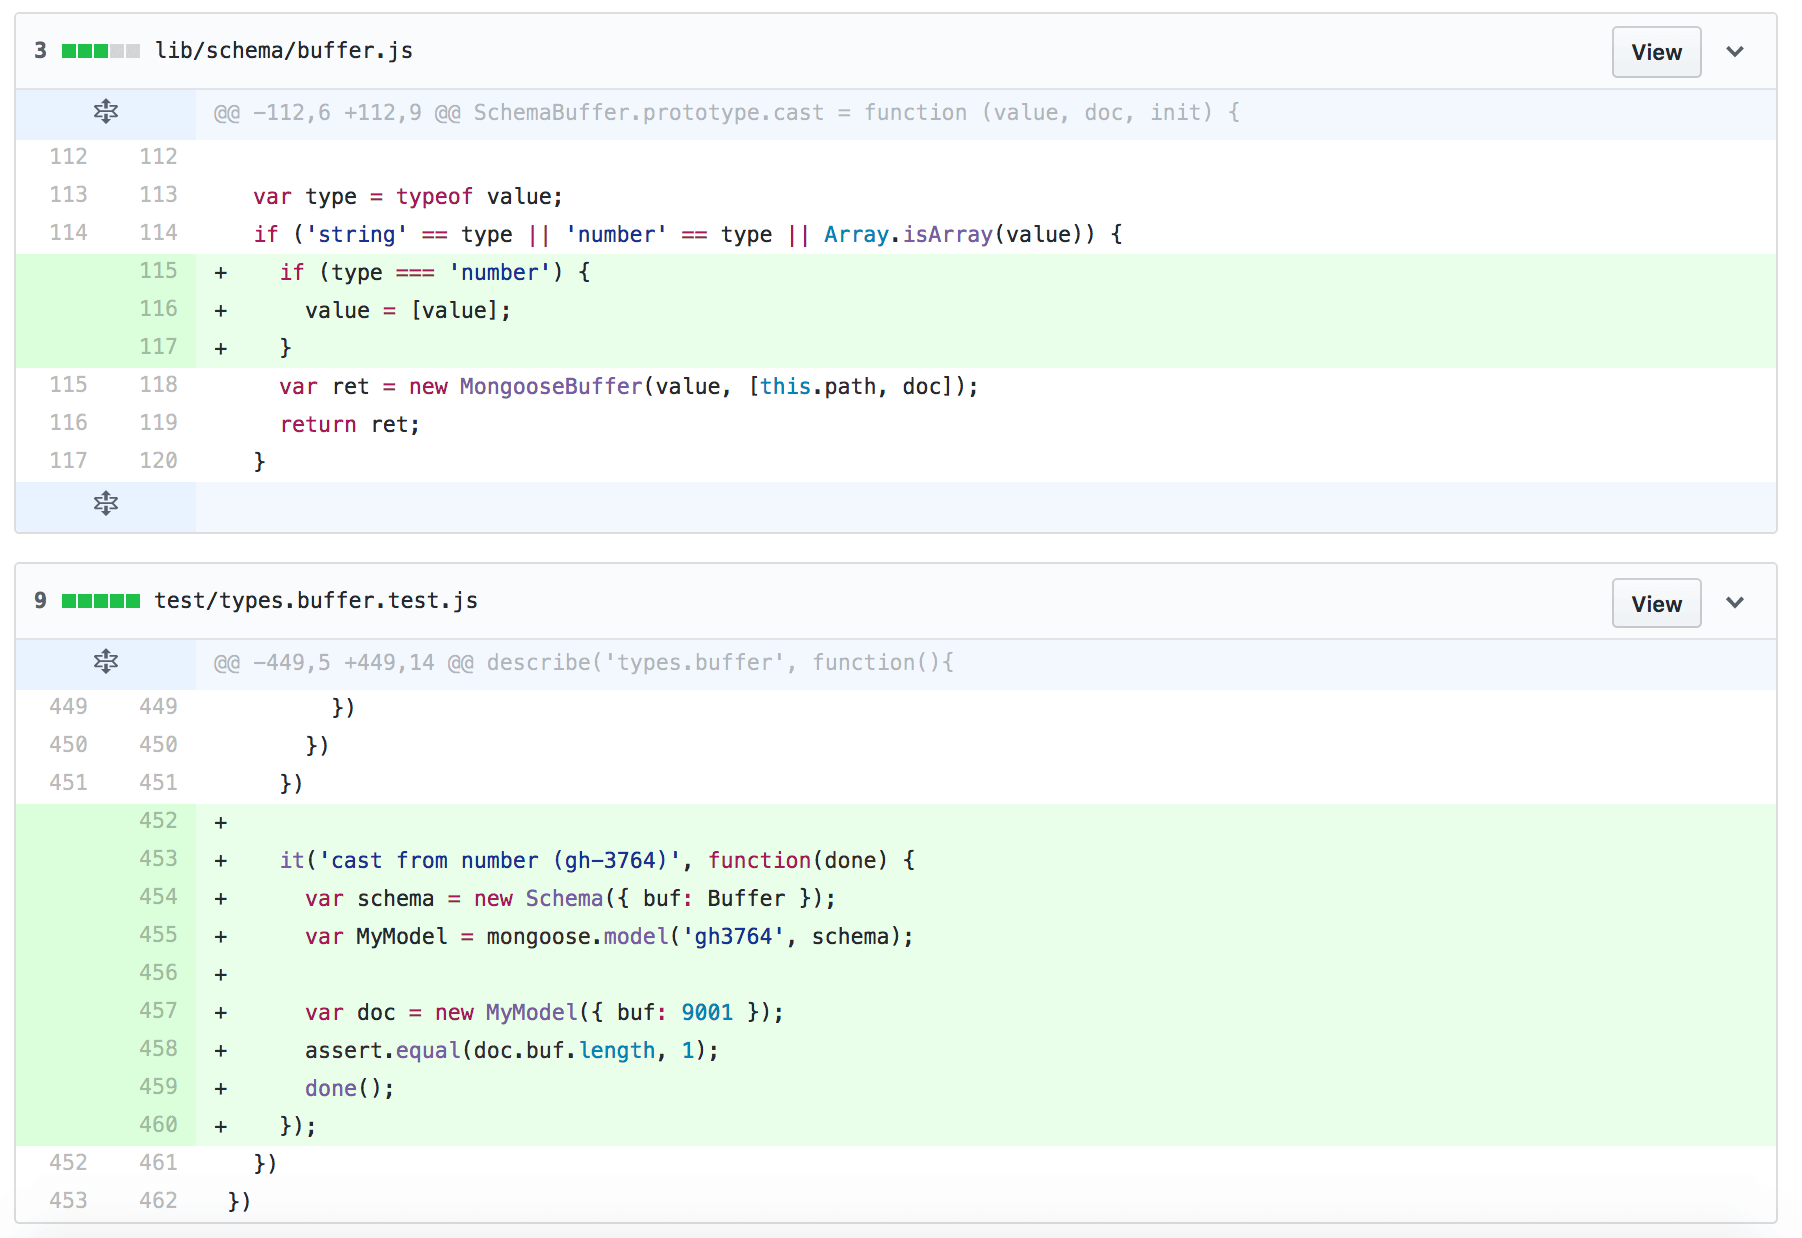
Task: Click the change count 9 beside test file
Action: [40, 601]
